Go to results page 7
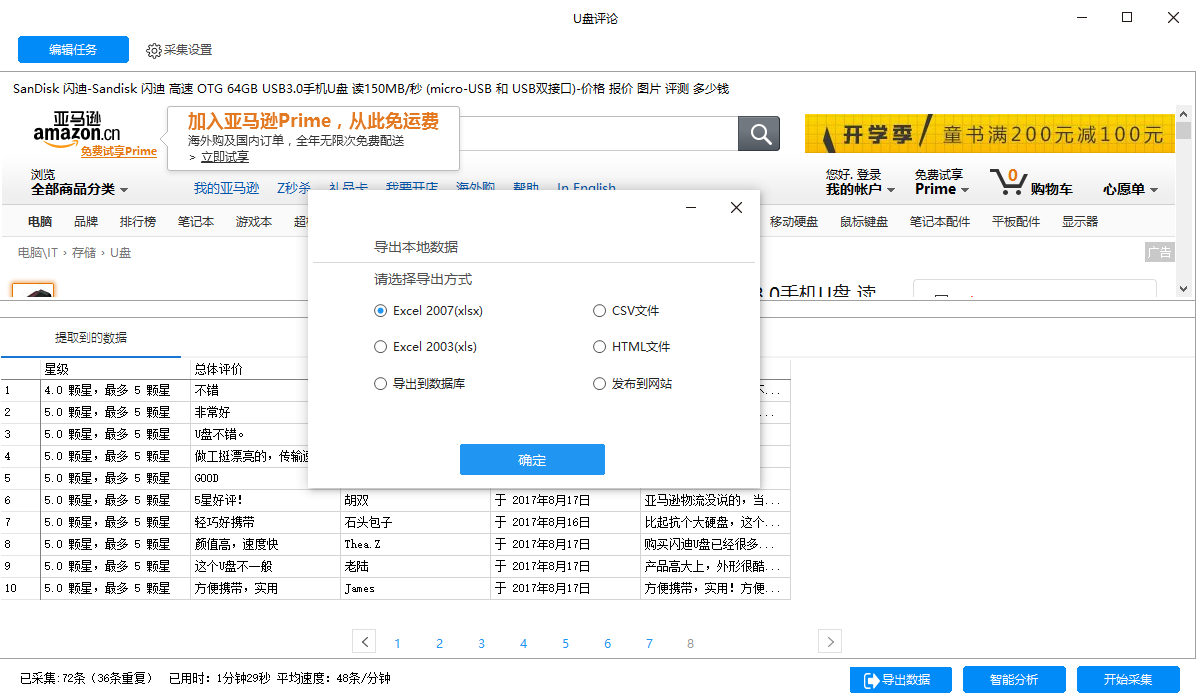The width and height of the screenshot is (1196, 698). [649, 644]
